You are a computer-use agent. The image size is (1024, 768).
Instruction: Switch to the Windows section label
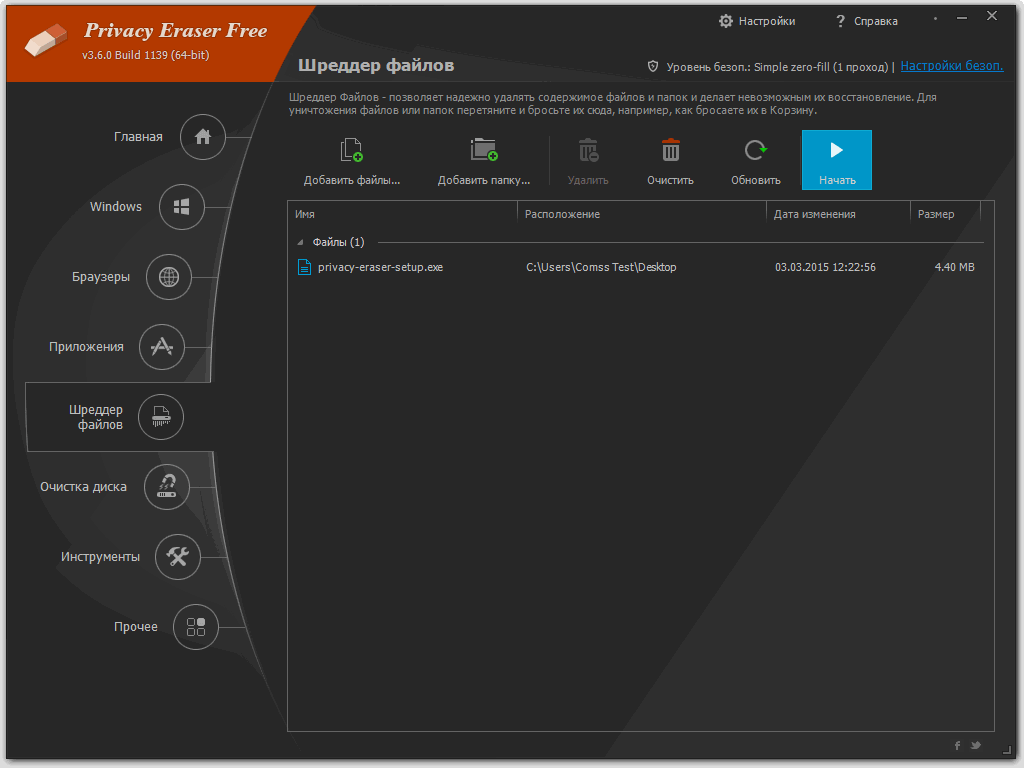click(116, 206)
